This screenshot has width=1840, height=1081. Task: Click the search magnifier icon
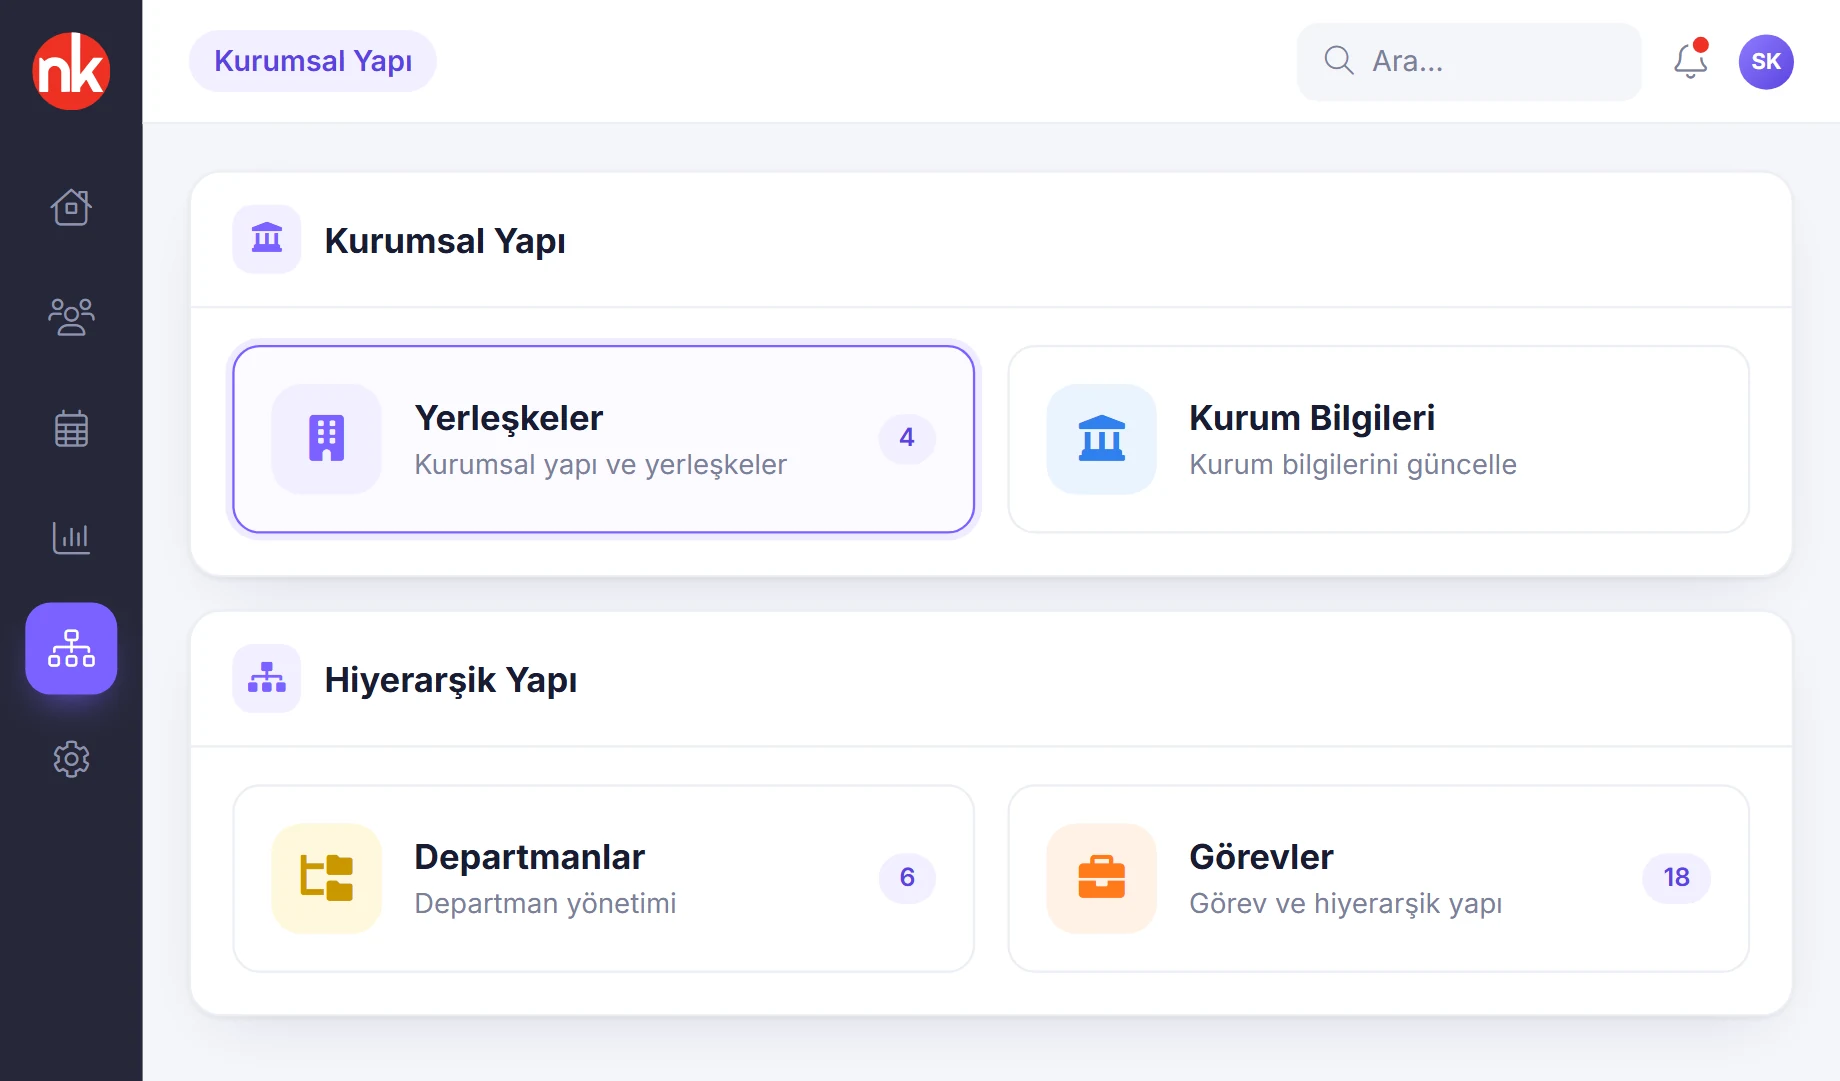[x=1339, y=61]
